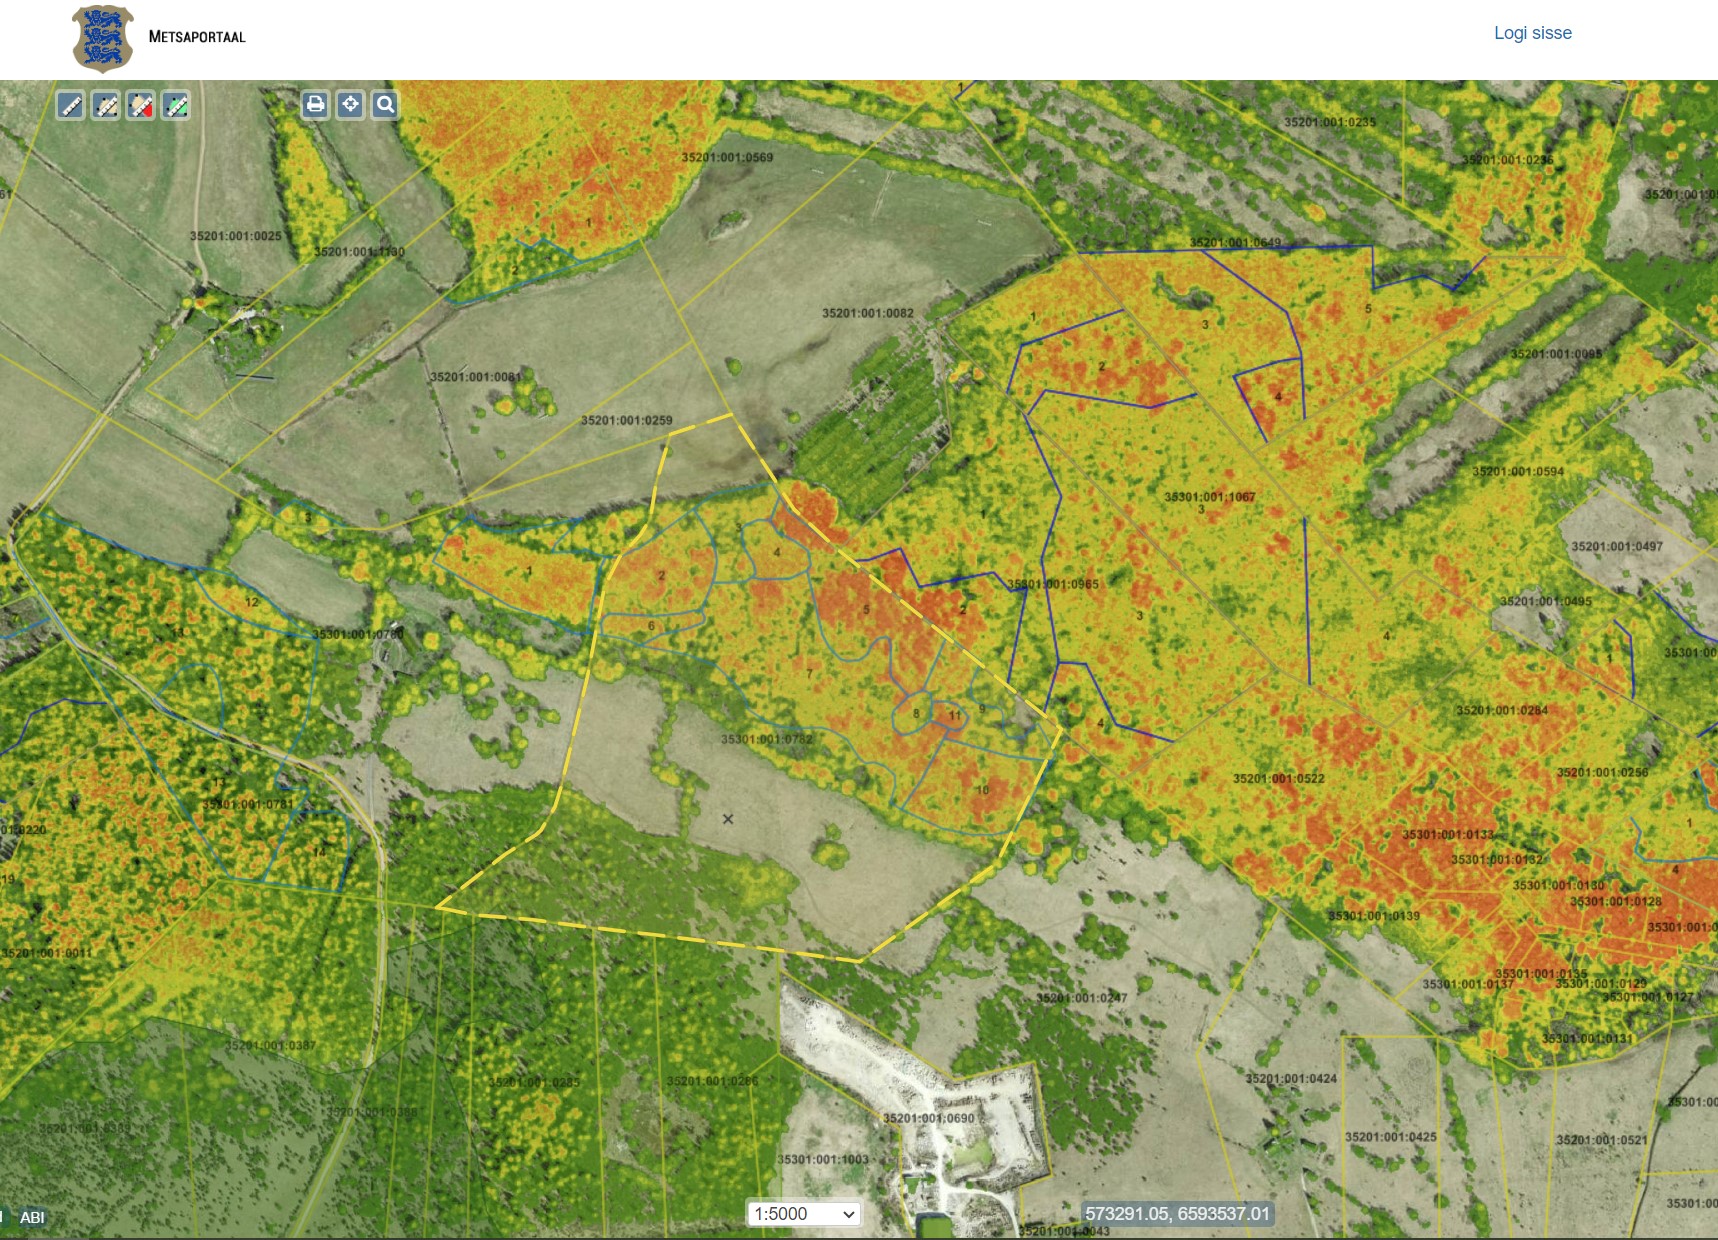The width and height of the screenshot is (1718, 1240).
Task: Click parcel label 35201:001:0425
Action: point(1391,1137)
